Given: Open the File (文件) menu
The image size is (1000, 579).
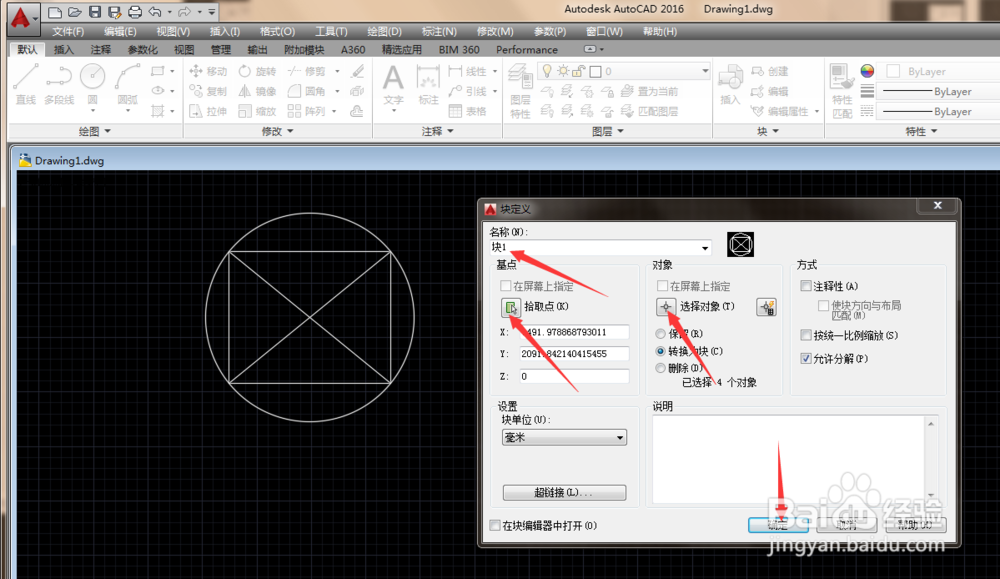Looking at the screenshot, I should click(68, 31).
